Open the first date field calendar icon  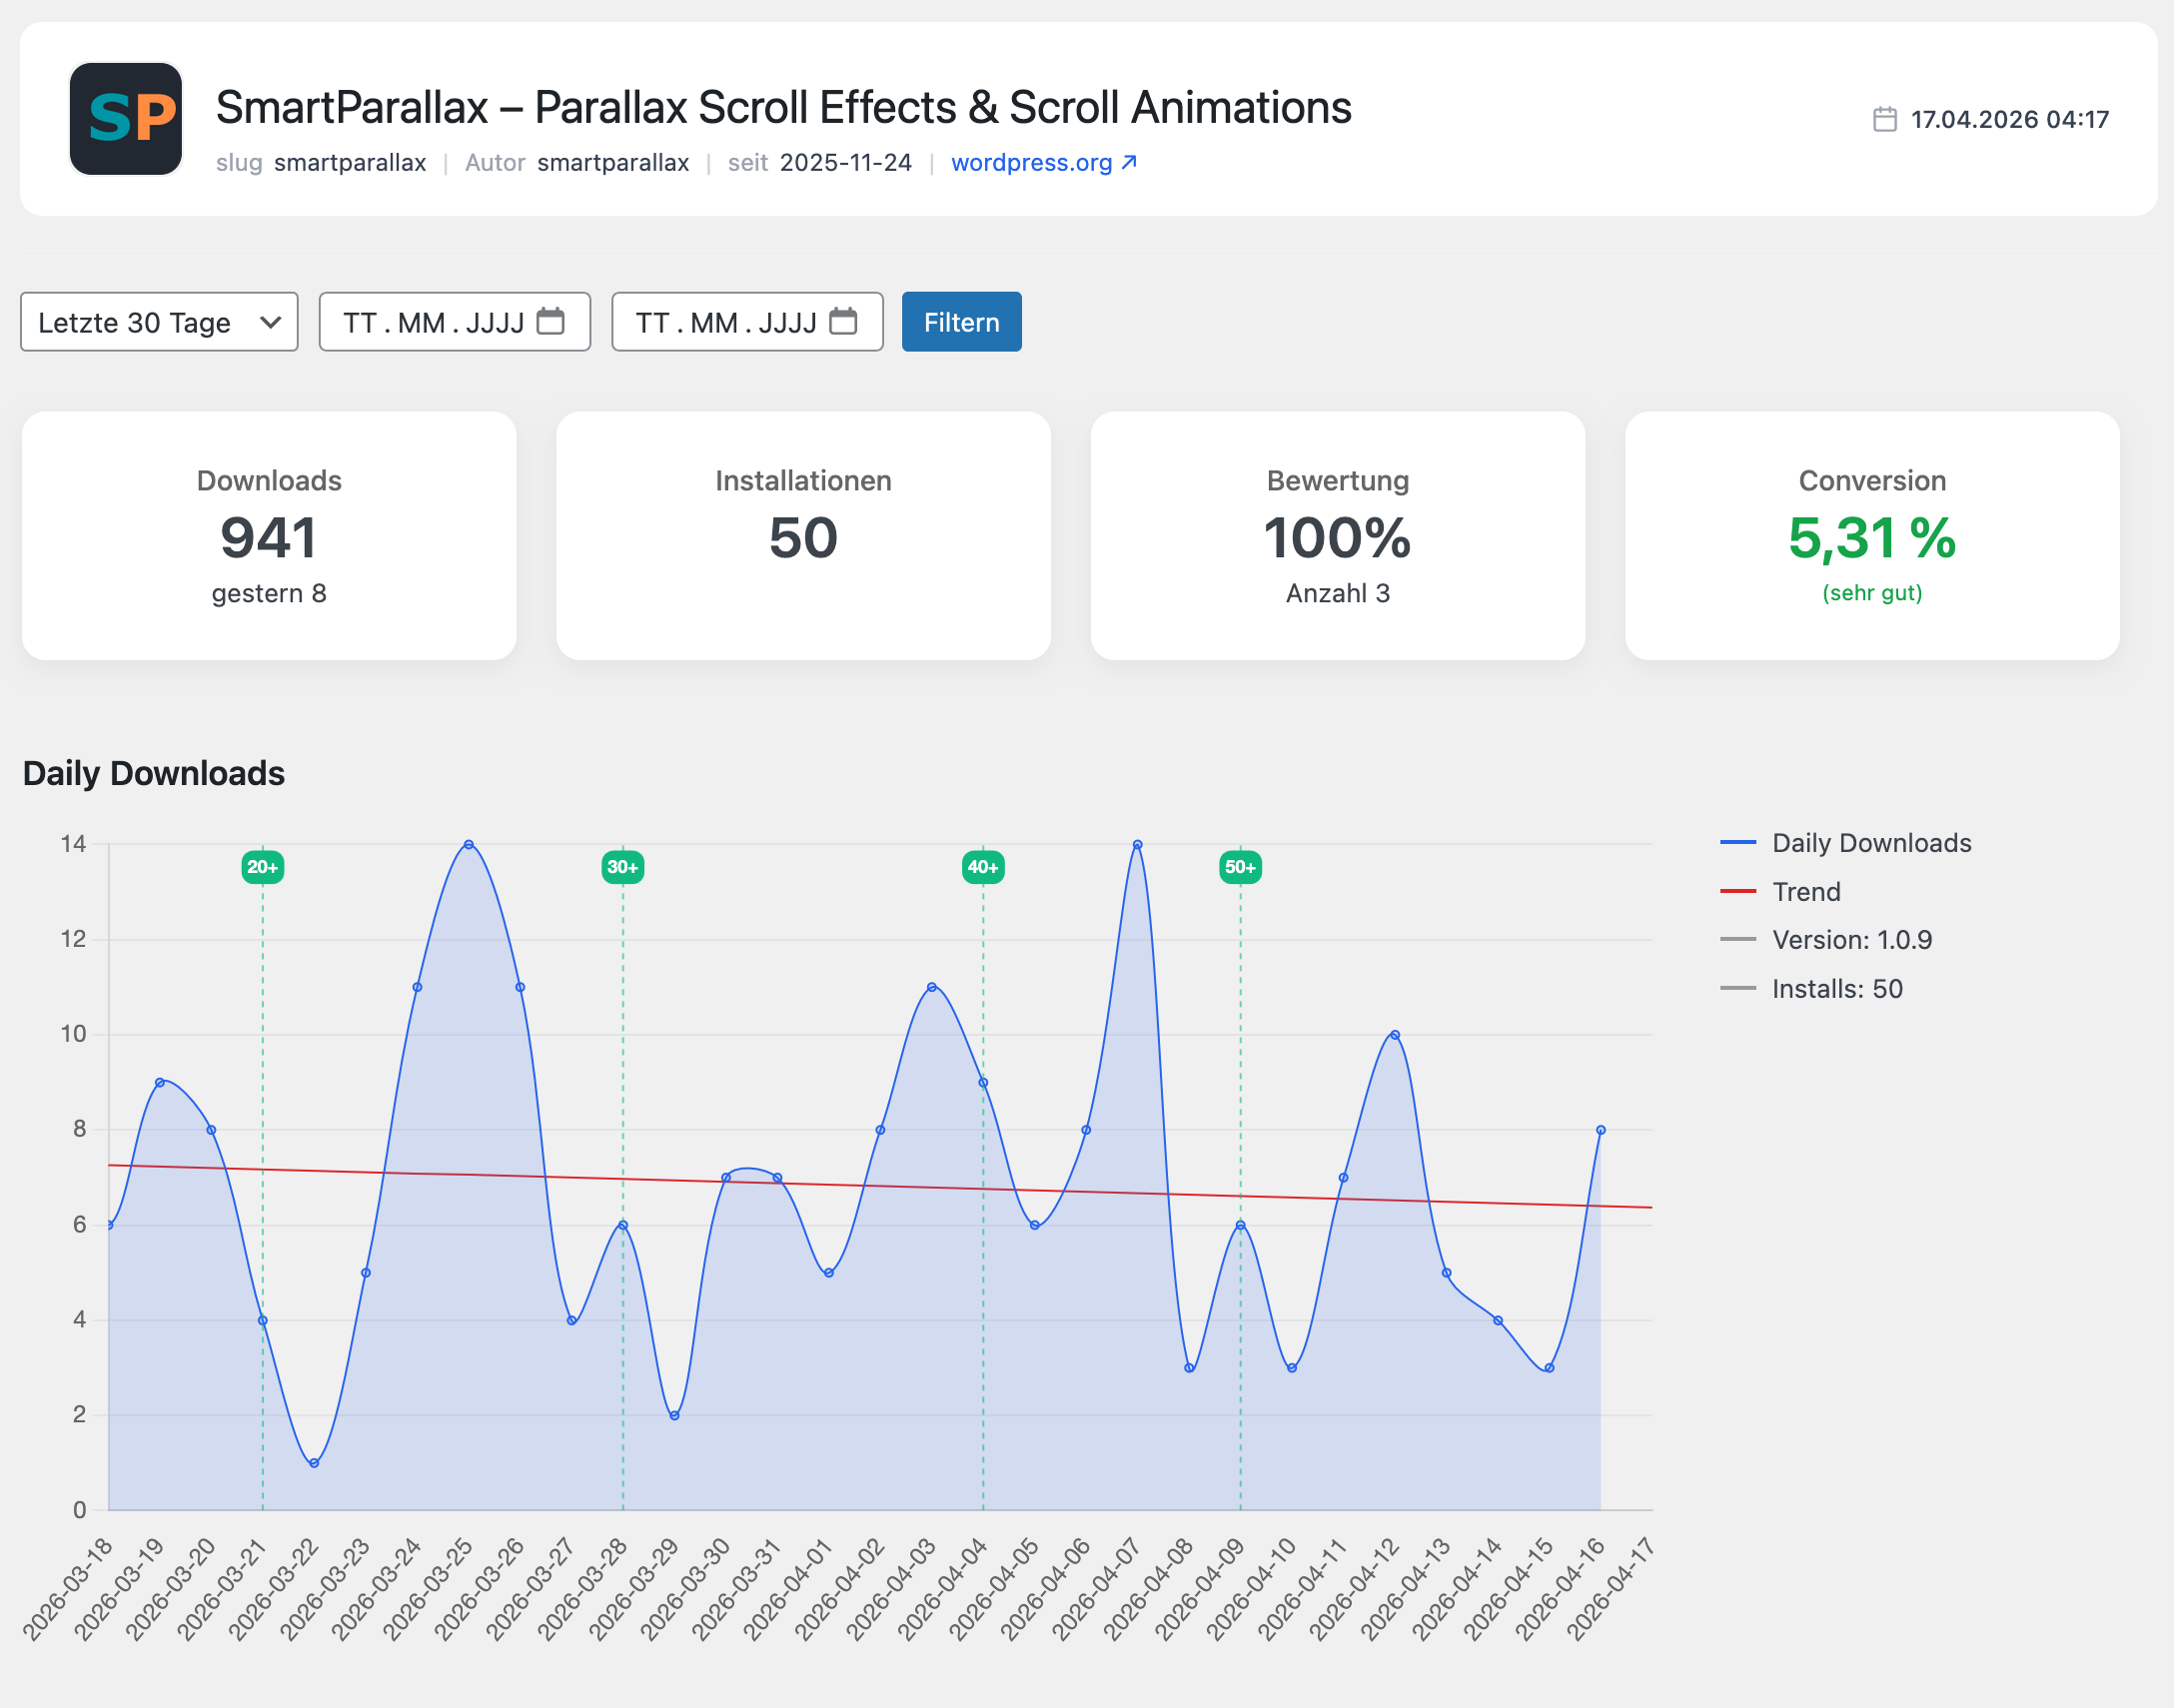click(551, 322)
